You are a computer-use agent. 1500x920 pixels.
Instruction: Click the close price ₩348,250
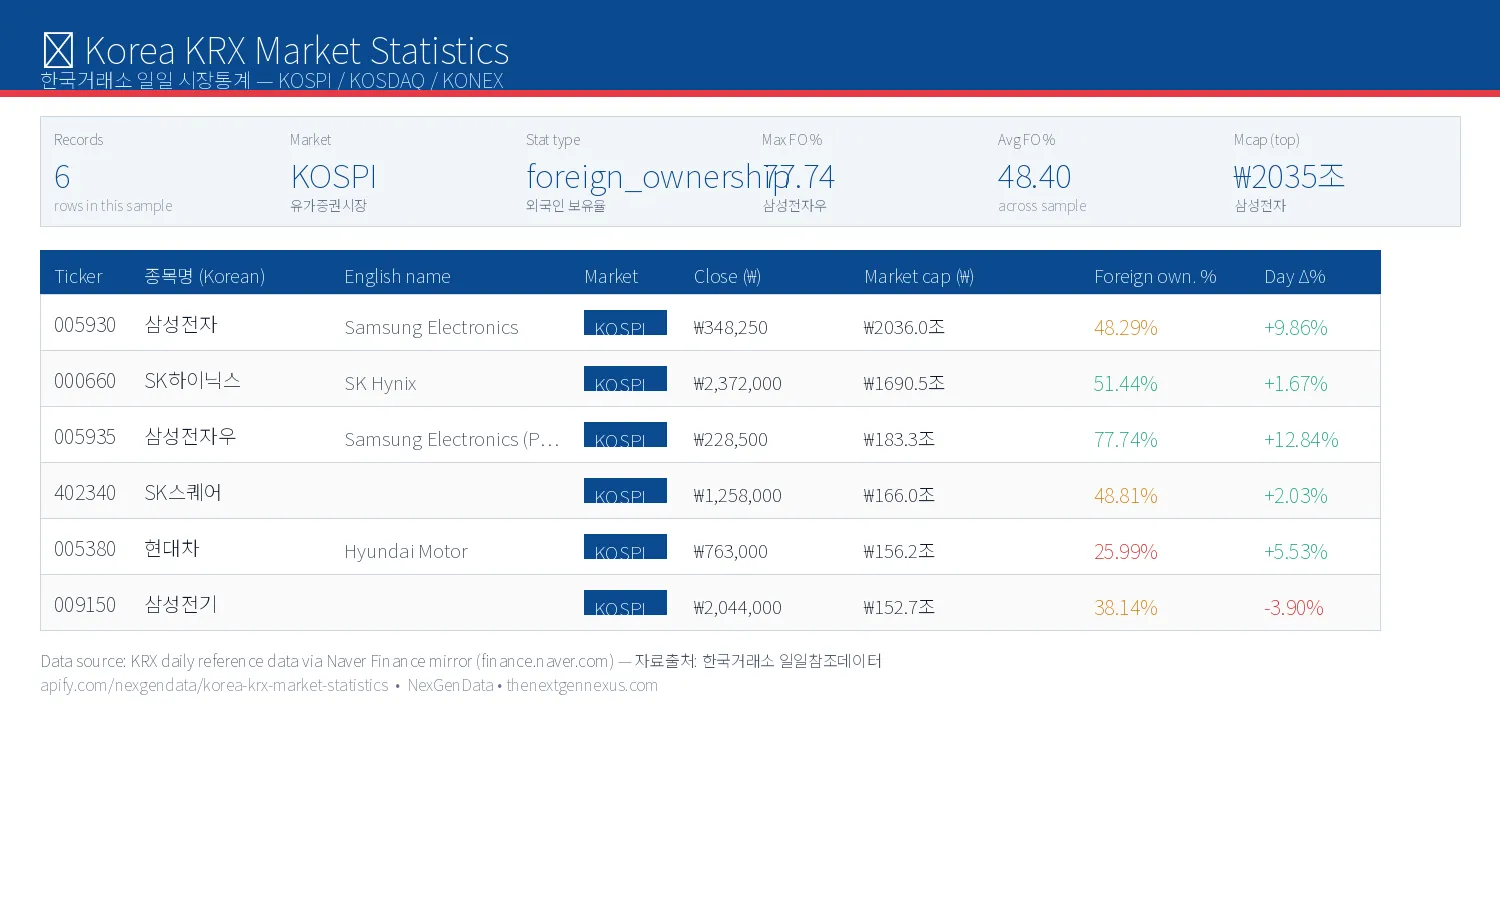[x=731, y=328]
